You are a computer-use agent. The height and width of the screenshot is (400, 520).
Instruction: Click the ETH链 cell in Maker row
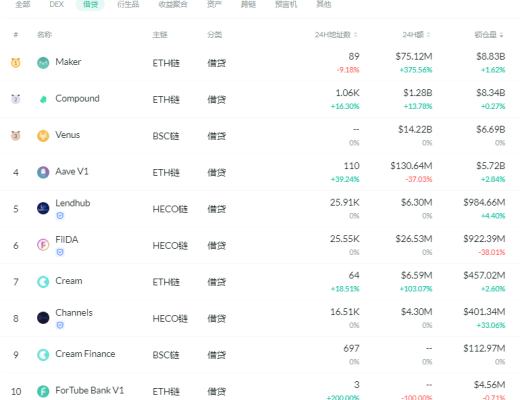pos(166,63)
